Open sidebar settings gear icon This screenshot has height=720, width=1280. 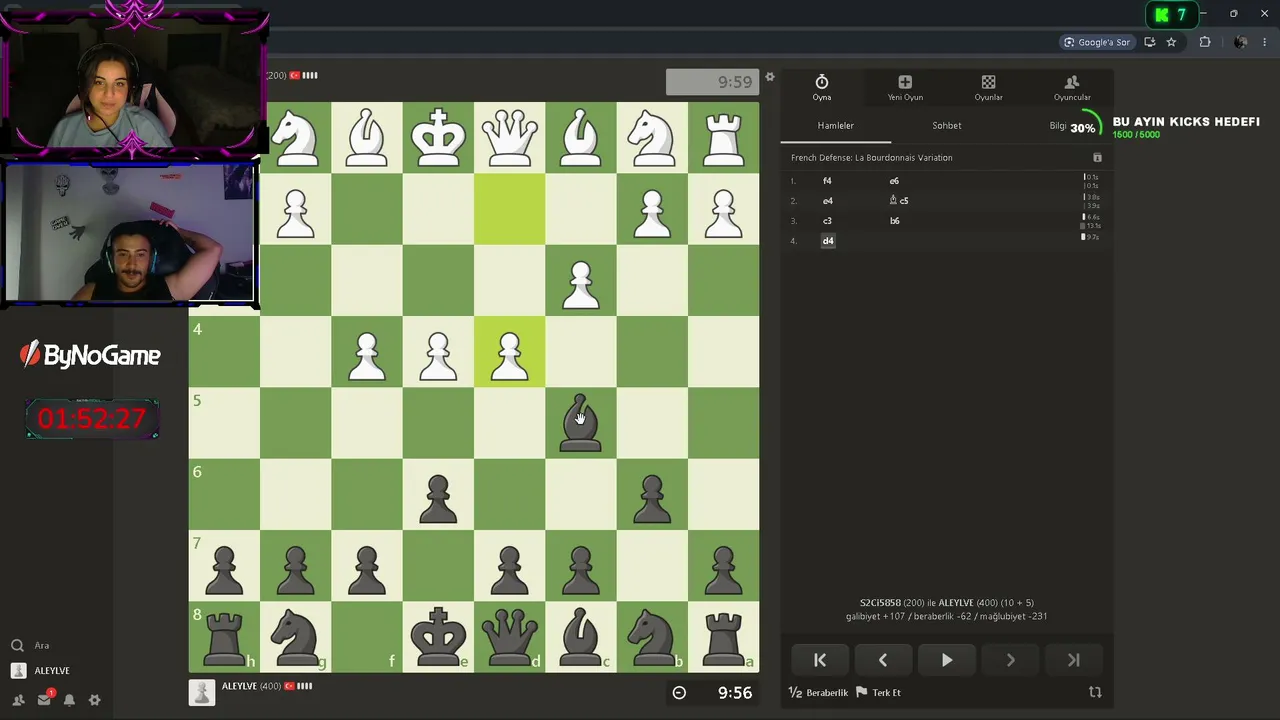tap(95, 700)
